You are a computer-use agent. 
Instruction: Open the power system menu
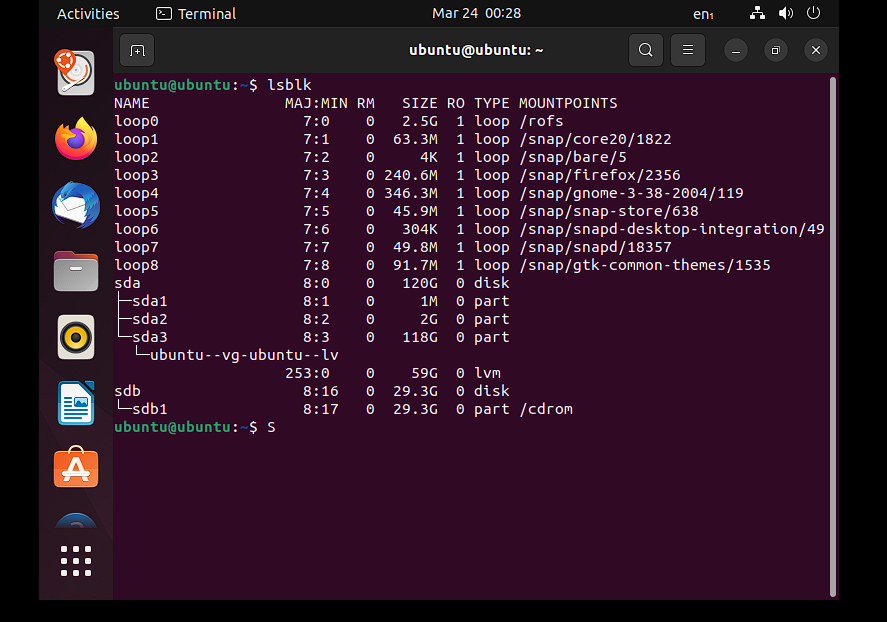coord(813,14)
